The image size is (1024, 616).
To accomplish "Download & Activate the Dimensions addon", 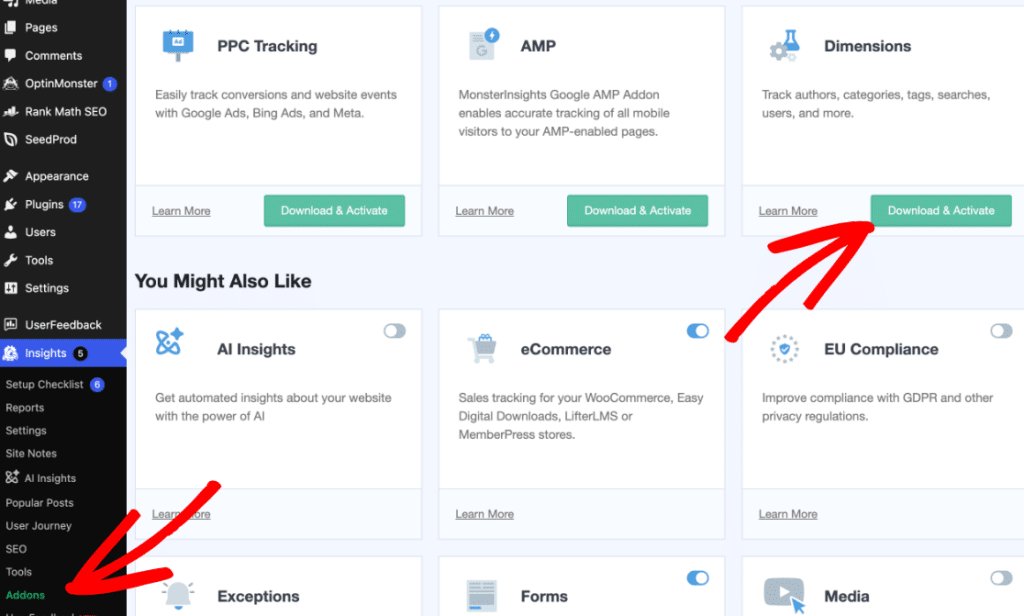I will click(941, 211).
